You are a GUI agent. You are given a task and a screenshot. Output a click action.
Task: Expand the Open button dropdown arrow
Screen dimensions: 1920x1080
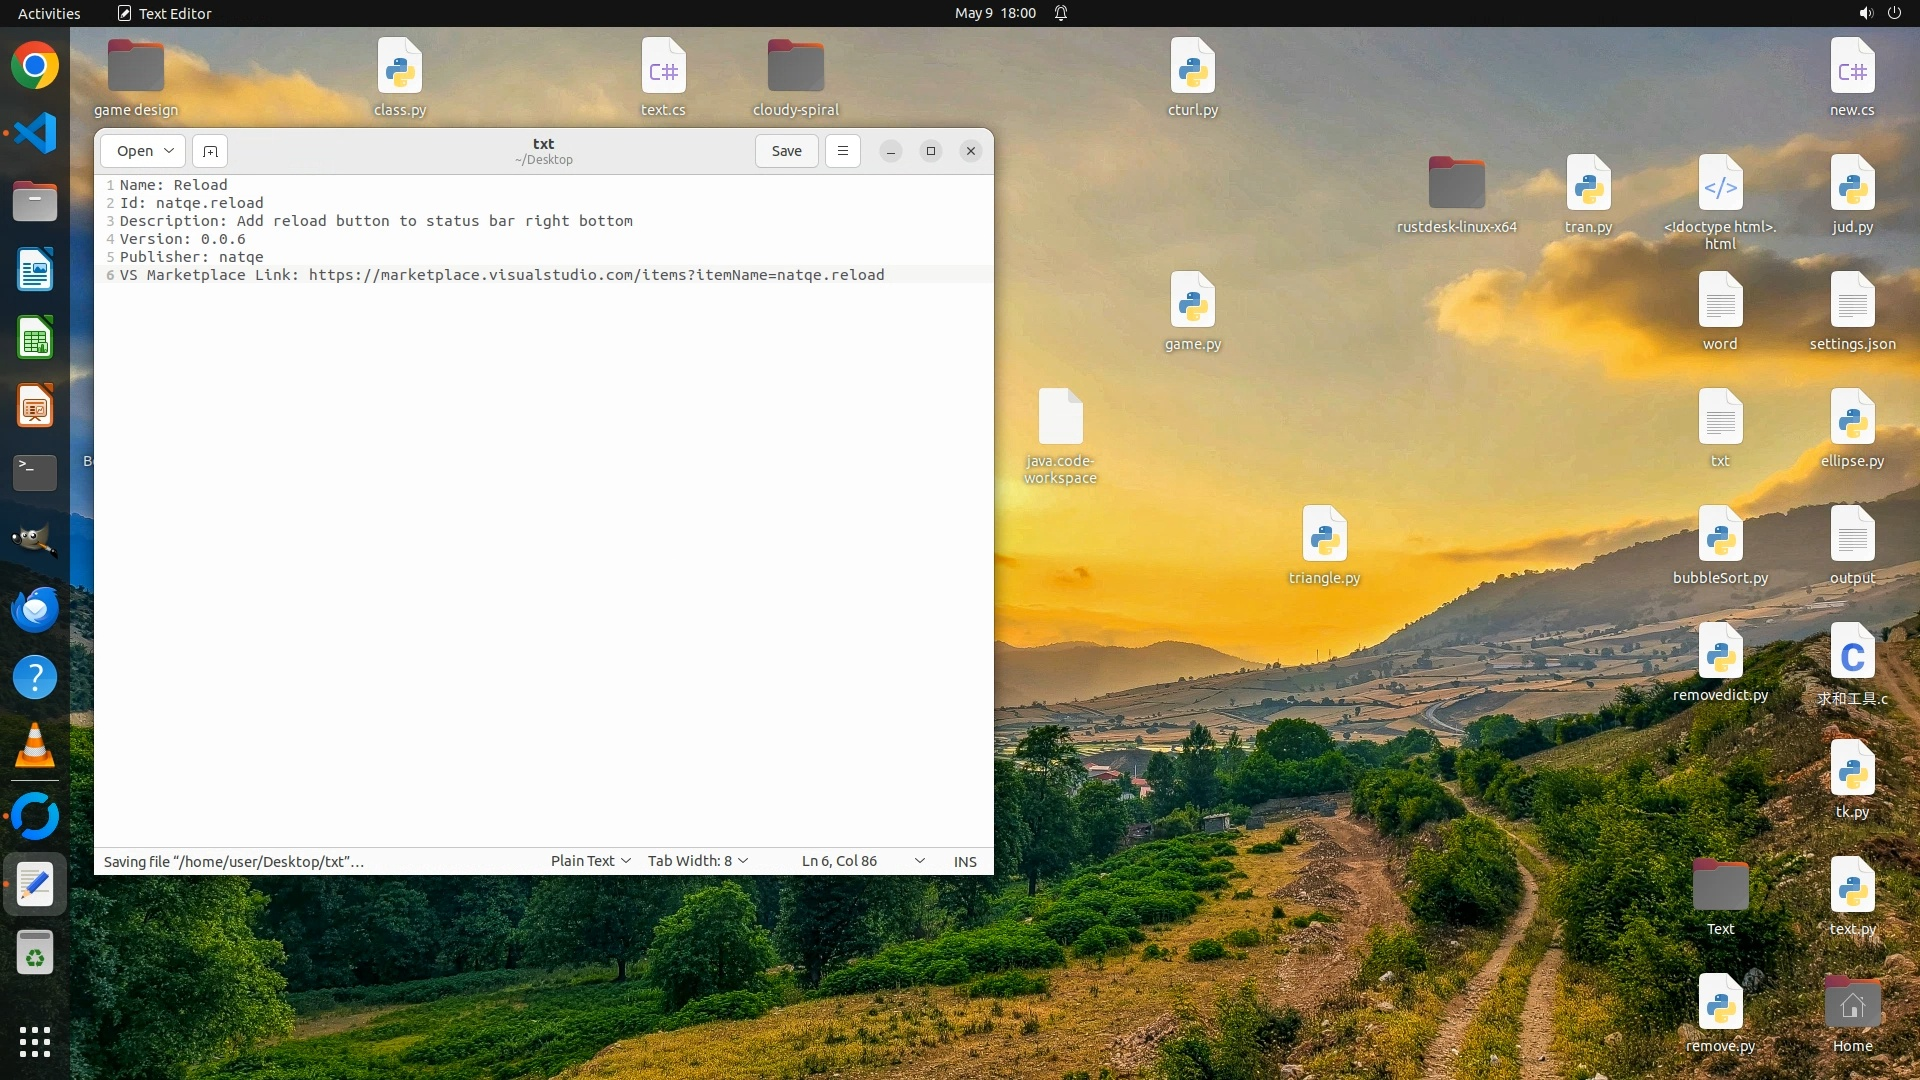point(169,151)
